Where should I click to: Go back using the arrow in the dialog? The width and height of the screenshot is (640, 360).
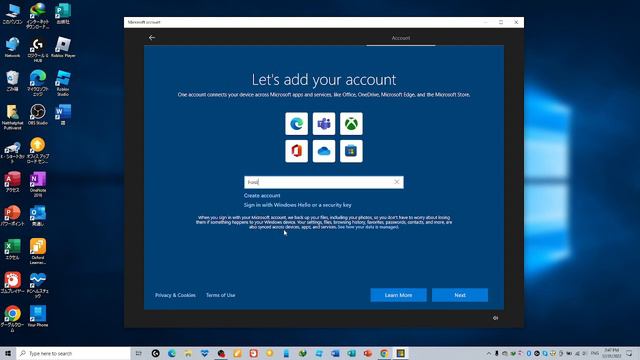point(152,38)
